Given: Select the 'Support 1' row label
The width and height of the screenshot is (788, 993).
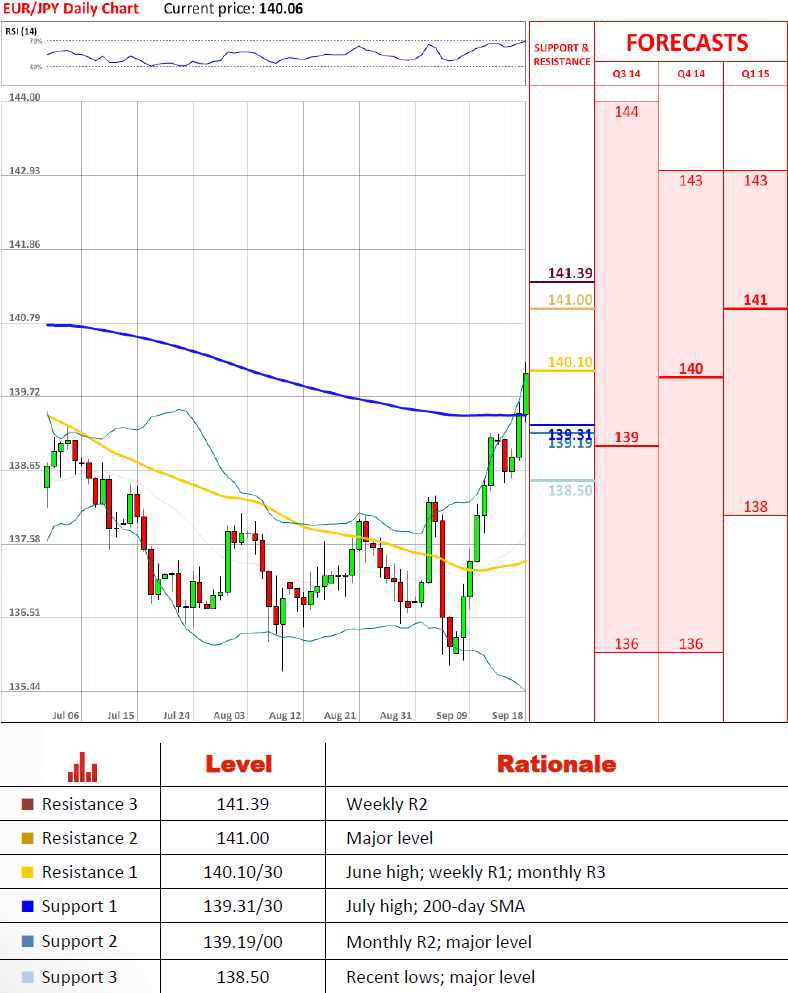Looking at the screenshot, I should point(79,906).
